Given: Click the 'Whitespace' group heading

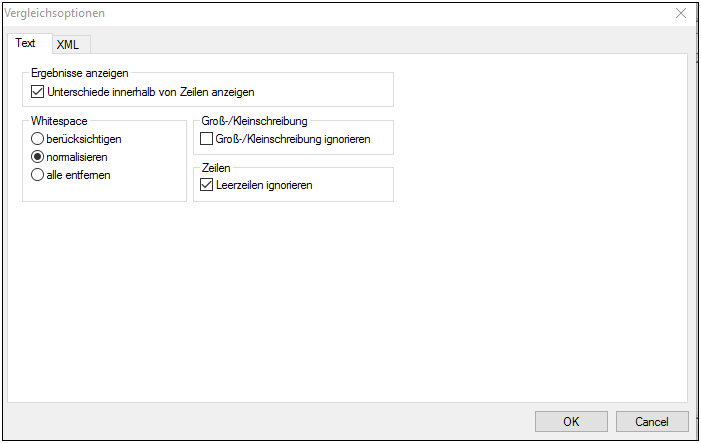Looking at the screenshot, I should [x=59, y=121].
